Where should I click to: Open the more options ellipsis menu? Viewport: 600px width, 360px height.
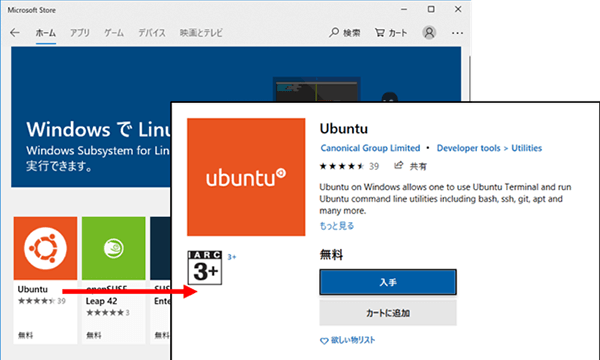pos(457,33)
